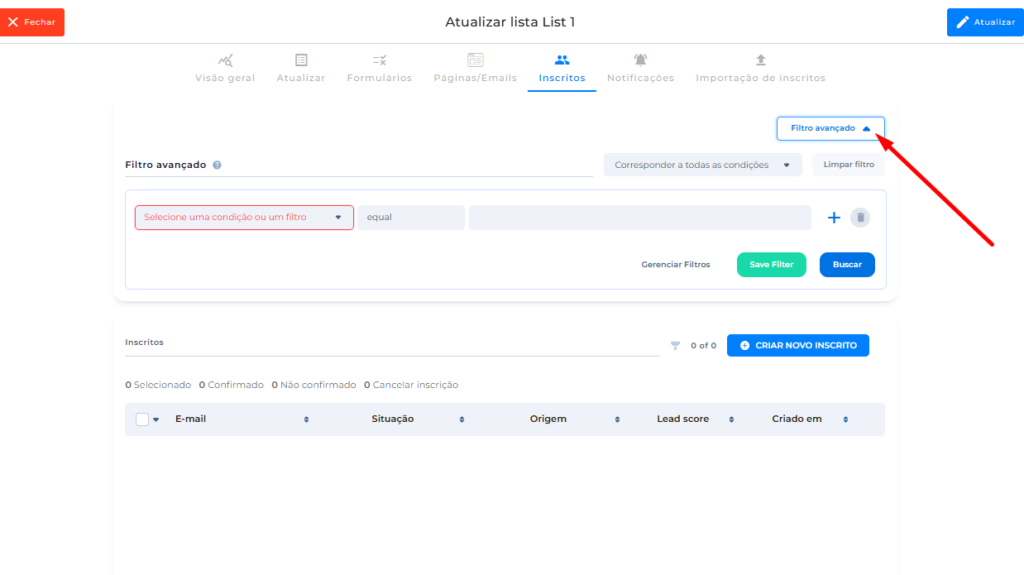This screenshot has width=1024, height=575.
Task: Open the bulk selection arrow beside checkbox
Action: [156, 420]
